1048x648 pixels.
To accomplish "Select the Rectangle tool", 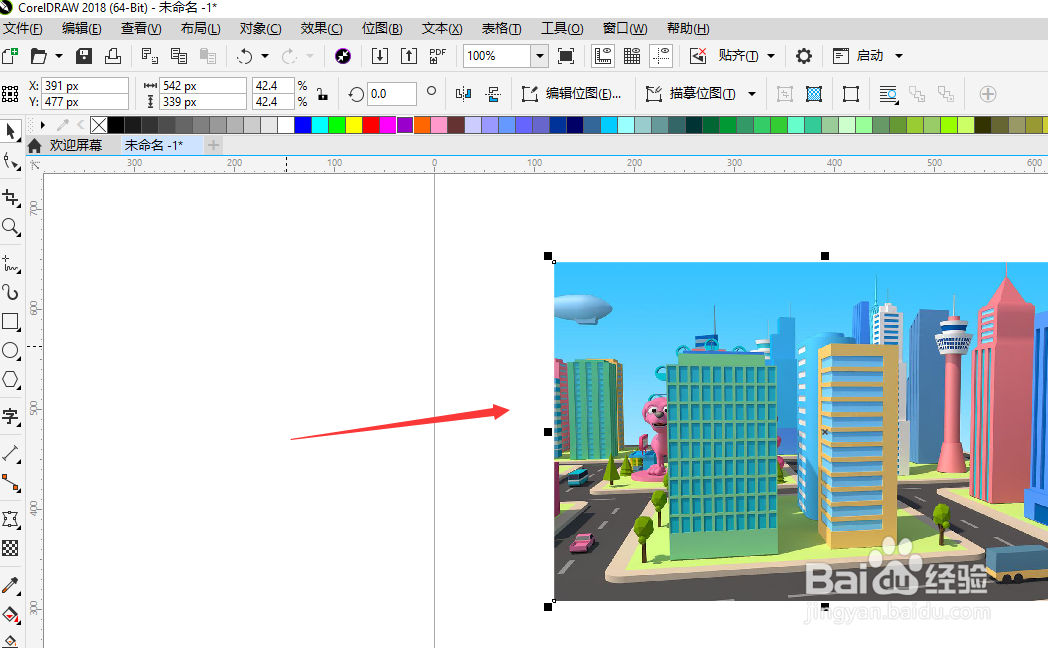I will point(11,321).
